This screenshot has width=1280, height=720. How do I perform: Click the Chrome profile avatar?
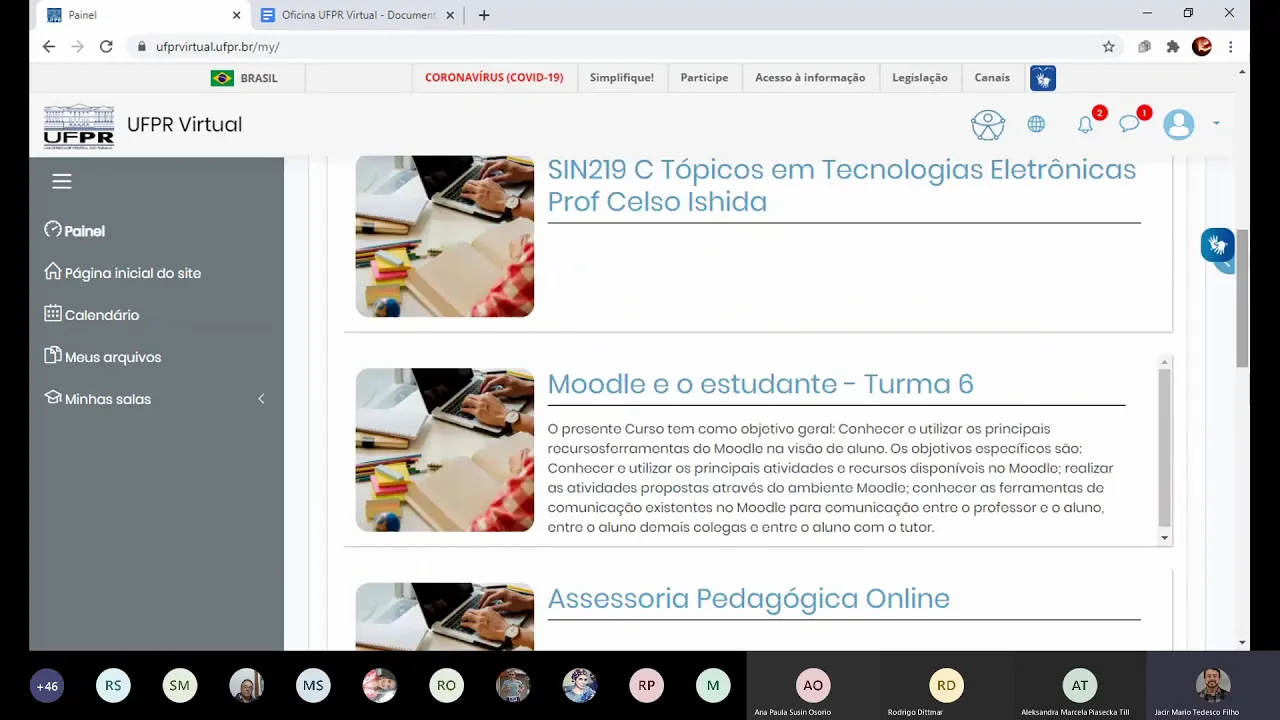[1202, 46]
